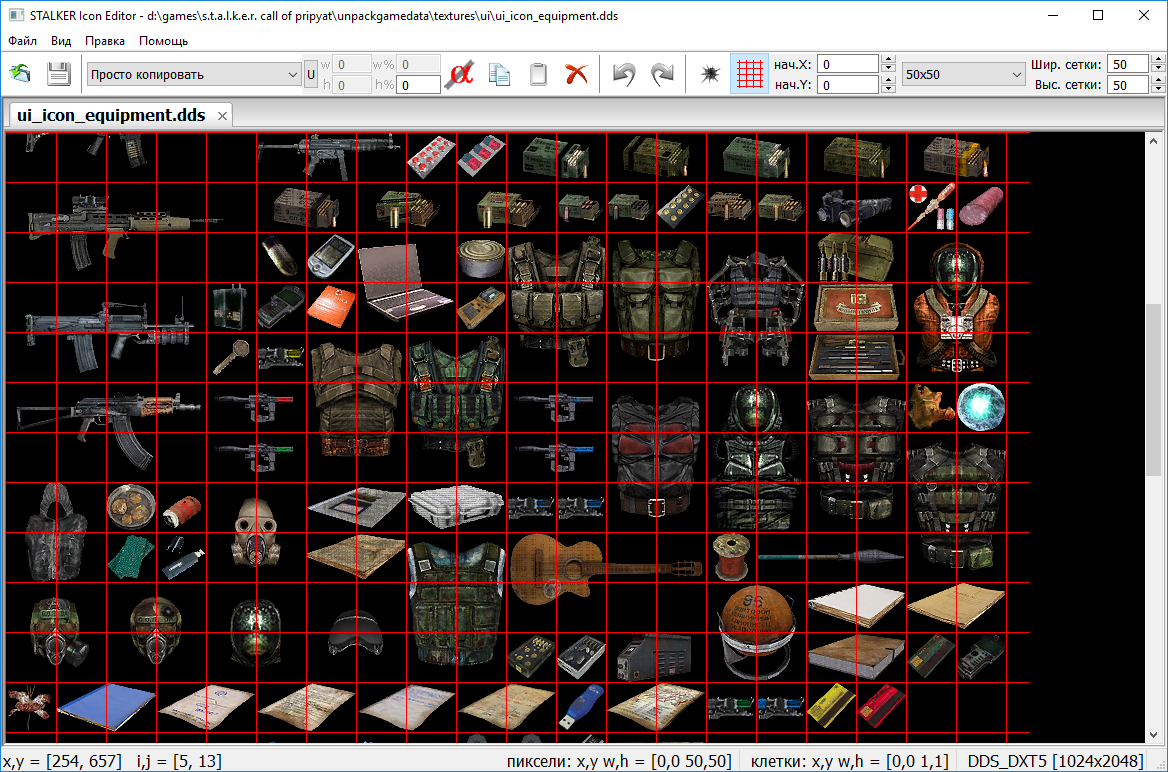Open the Правка menu
Image resolution: width=1168 pixels, height=772 pixels.
pyautogui.click(x=105, y=41)
